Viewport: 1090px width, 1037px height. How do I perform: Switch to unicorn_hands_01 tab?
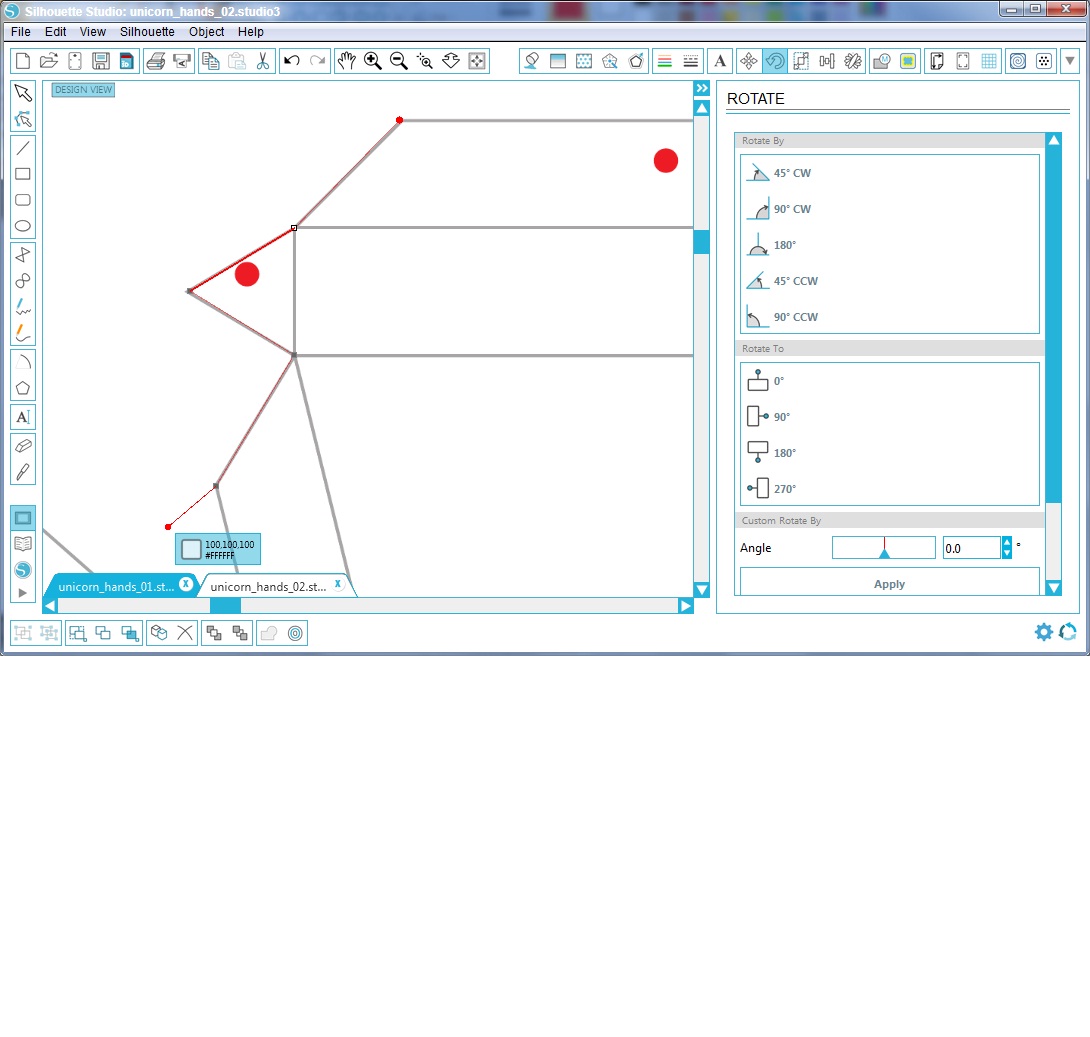tap(116, 587)
